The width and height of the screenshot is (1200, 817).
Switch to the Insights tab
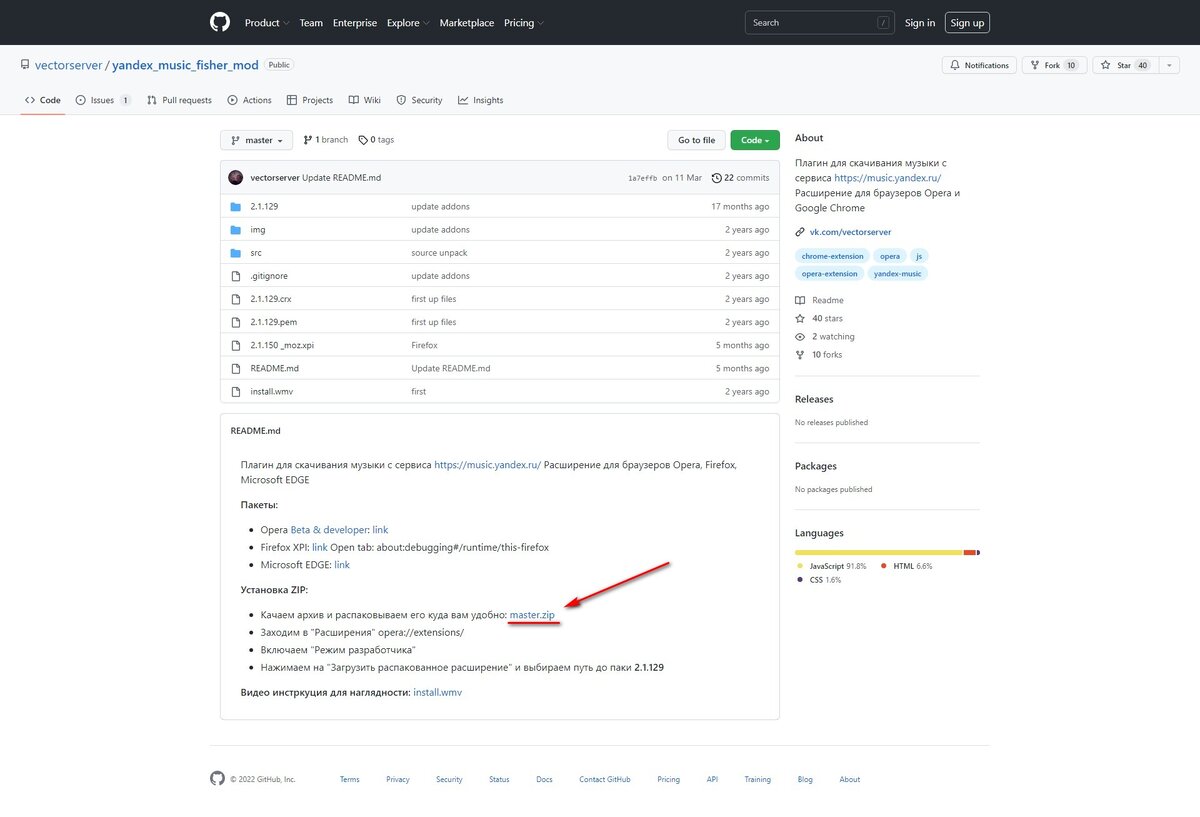tap(481, 100)
